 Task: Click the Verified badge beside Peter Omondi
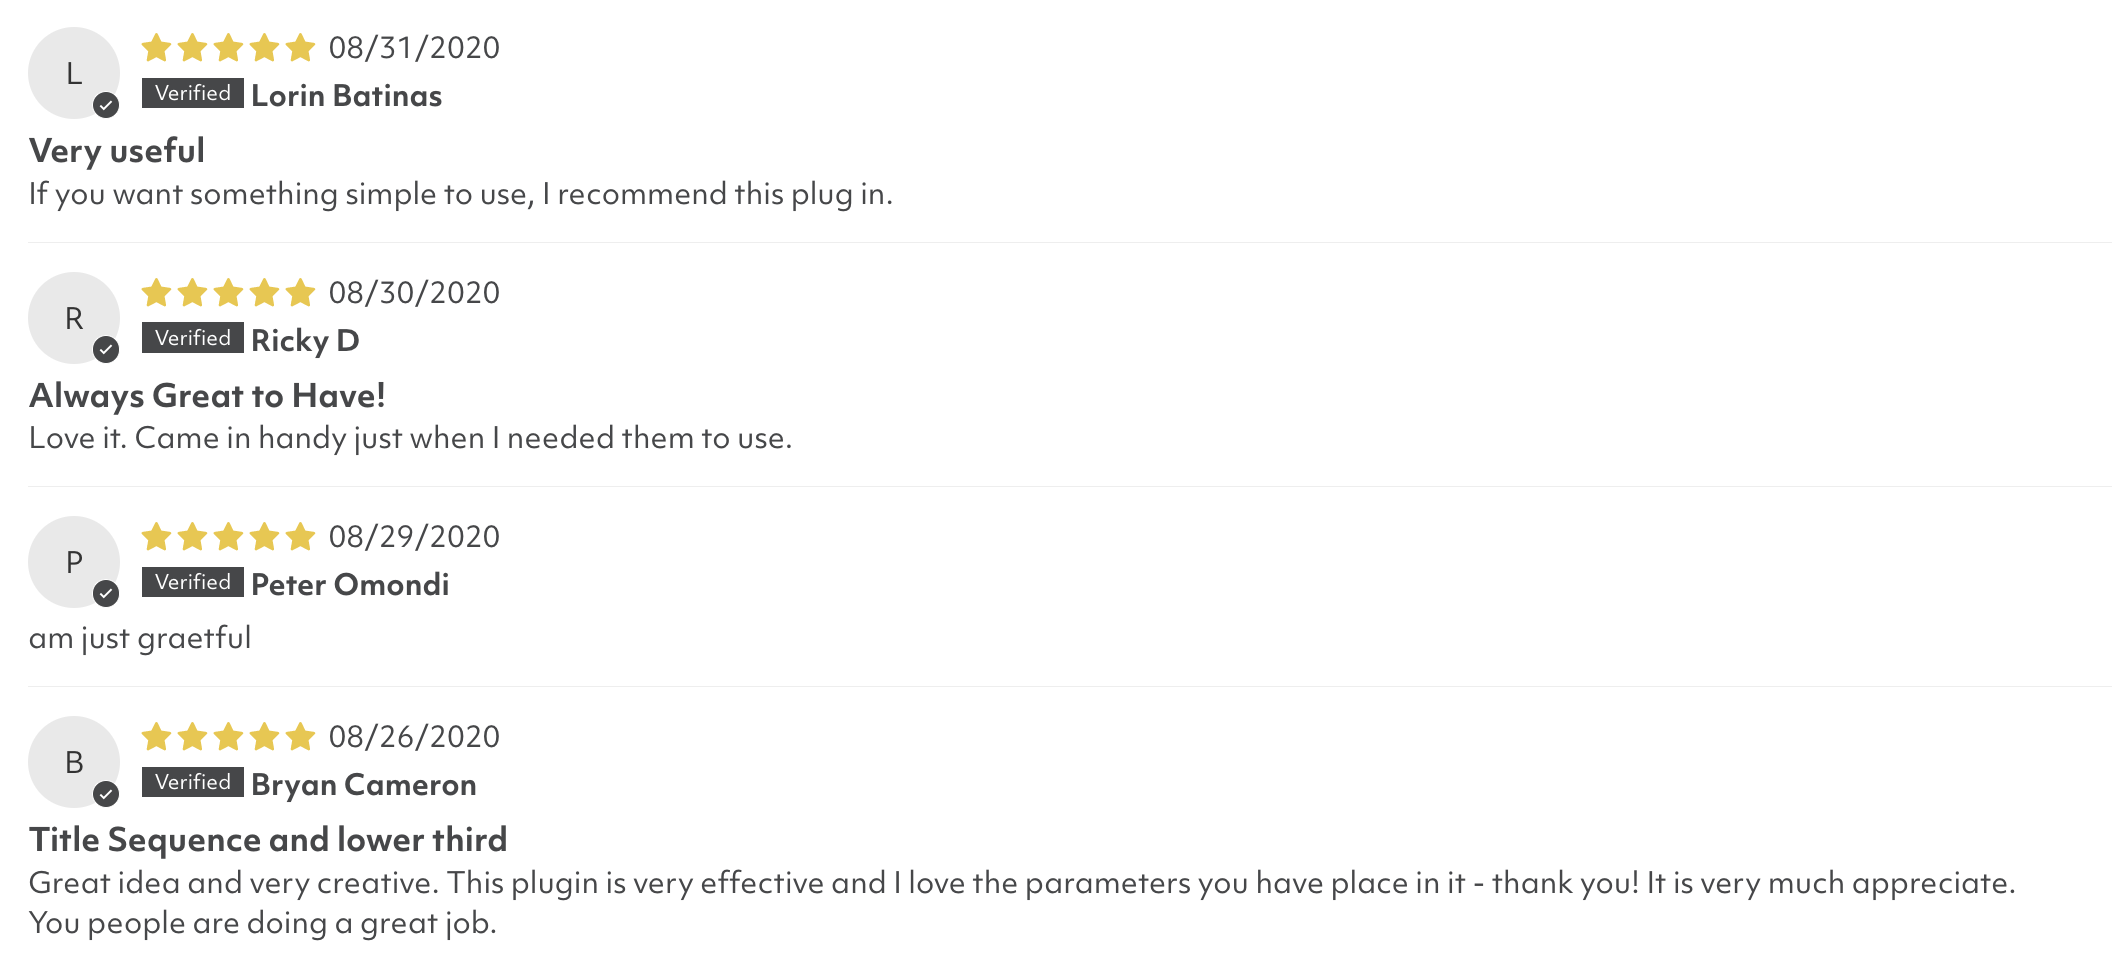pos(192,582)
